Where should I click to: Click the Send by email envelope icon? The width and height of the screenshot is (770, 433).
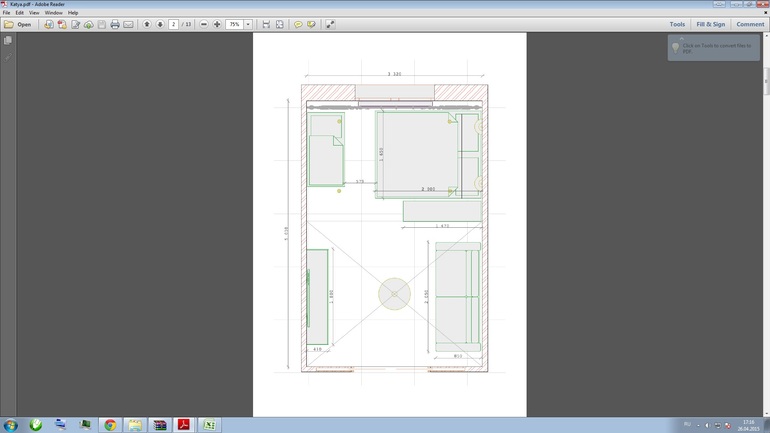[128, 24]
